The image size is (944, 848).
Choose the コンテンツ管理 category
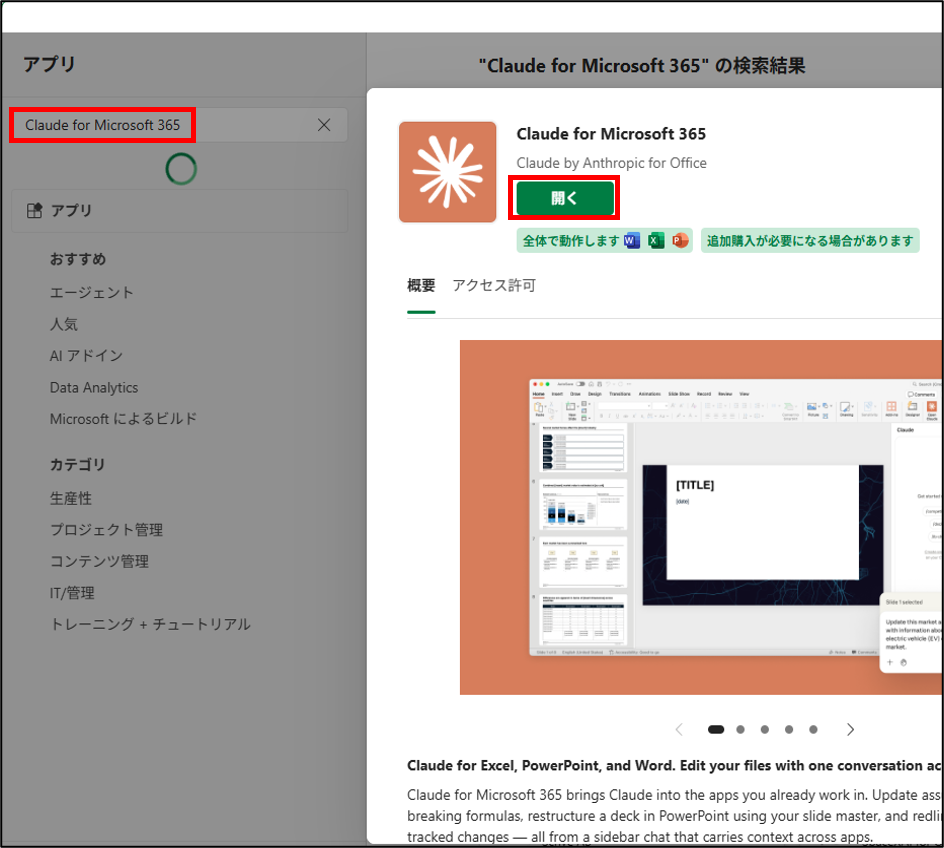pyautogui.click(x=99, y=562)
